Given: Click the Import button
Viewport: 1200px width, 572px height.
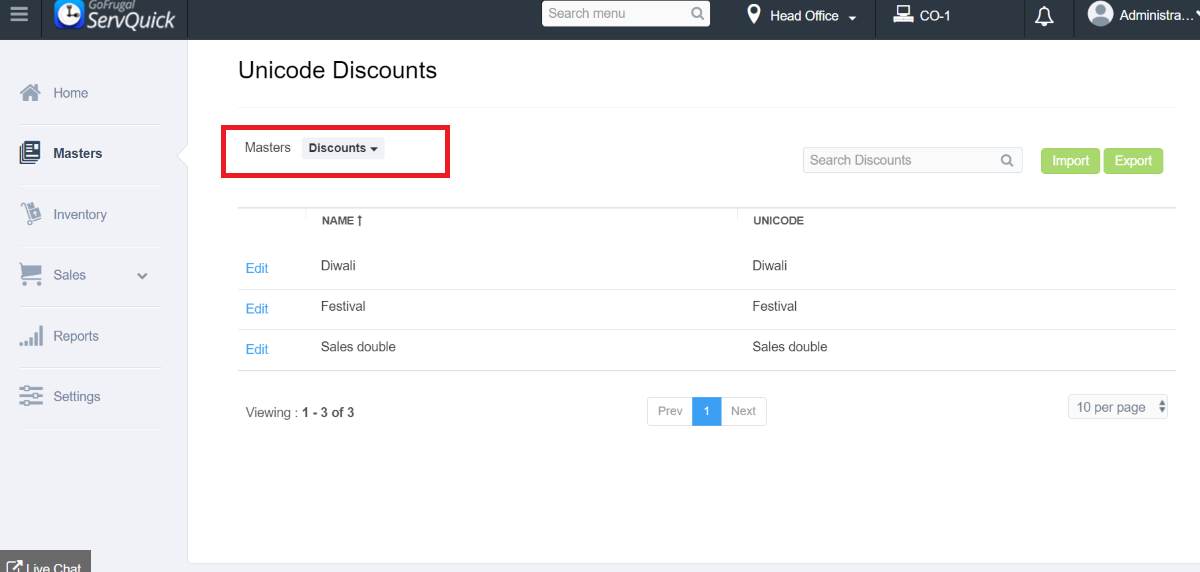Looking at the screenshot, I should [x=1070, y=161].
